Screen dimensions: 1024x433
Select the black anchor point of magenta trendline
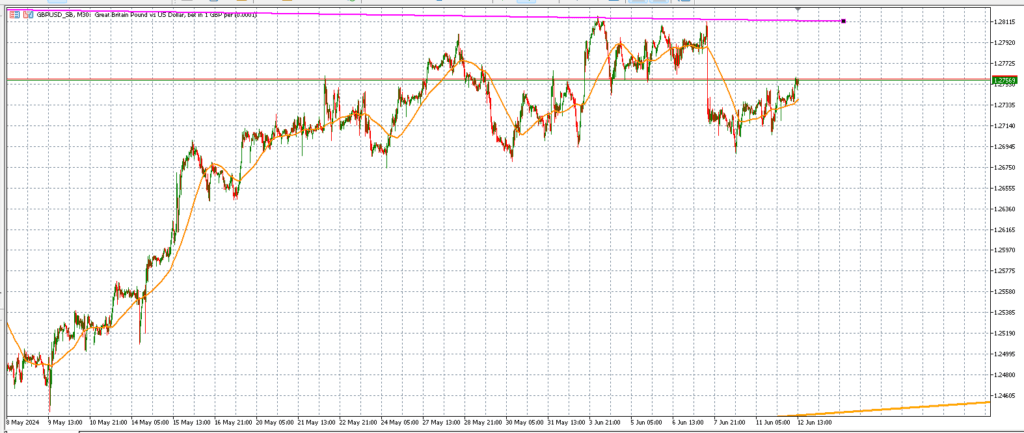[844, 22]
